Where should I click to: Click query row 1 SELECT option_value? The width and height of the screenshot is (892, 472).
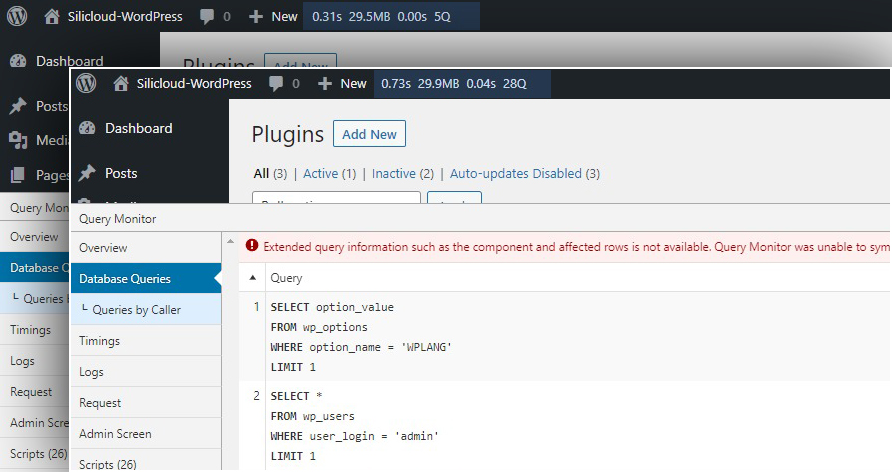coord(564,337)
